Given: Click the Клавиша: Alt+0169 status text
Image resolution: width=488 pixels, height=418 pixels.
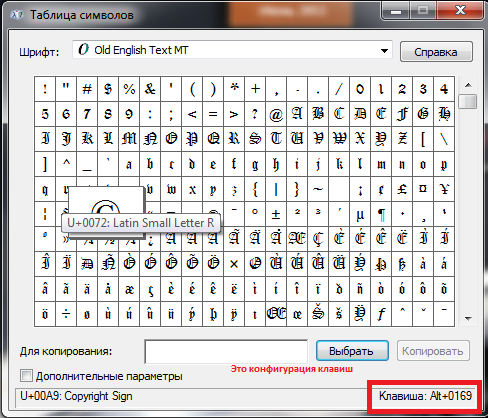Looking at the screenshot, I should coord(425,396).
